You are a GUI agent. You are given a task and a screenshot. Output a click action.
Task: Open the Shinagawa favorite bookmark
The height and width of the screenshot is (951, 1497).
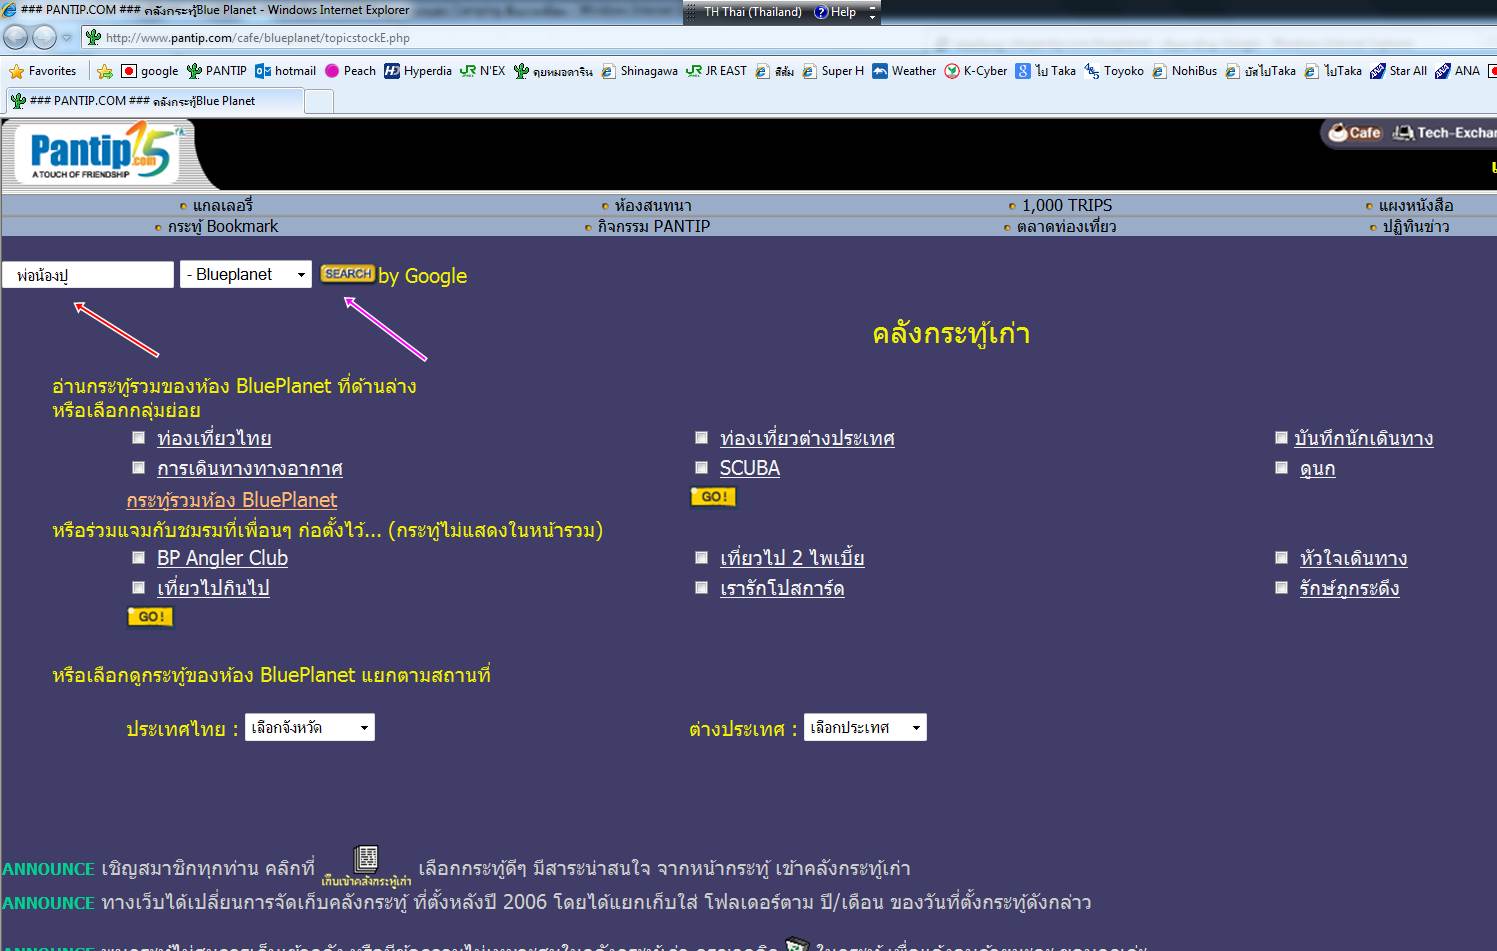click(x=639, y=71)
